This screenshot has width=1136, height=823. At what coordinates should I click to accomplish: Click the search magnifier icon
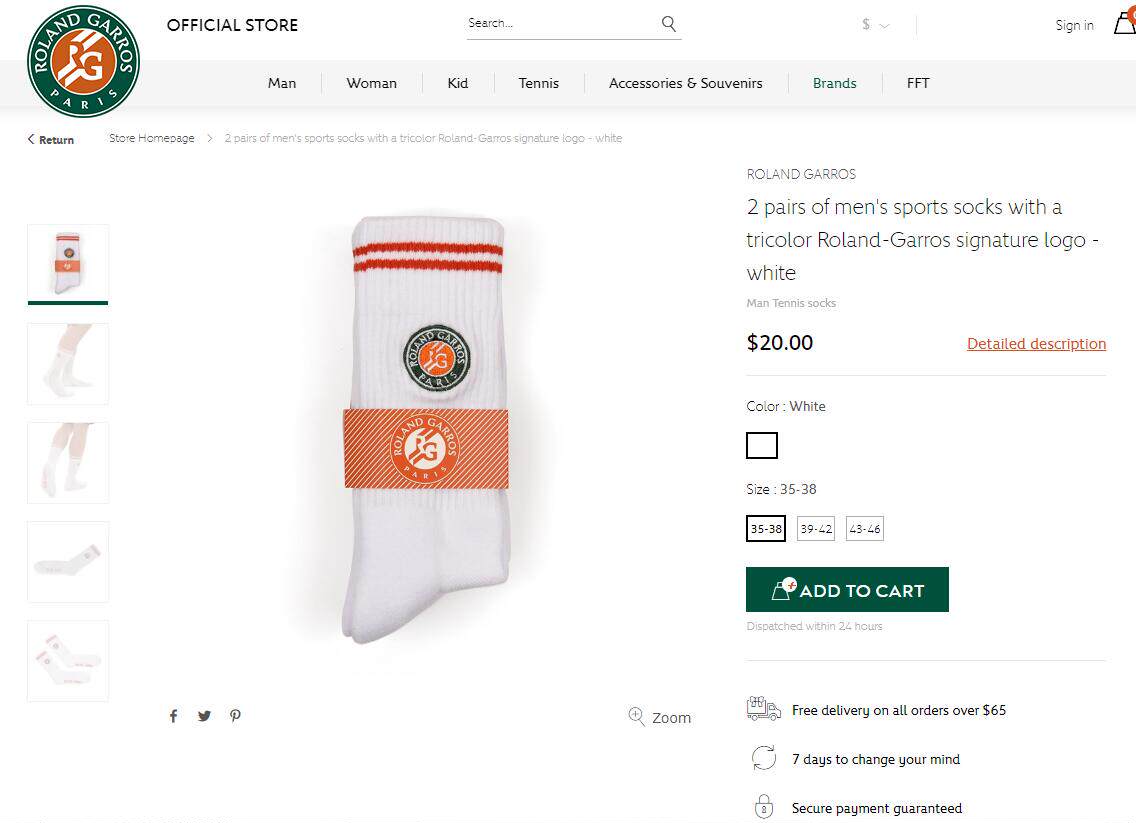669,24
